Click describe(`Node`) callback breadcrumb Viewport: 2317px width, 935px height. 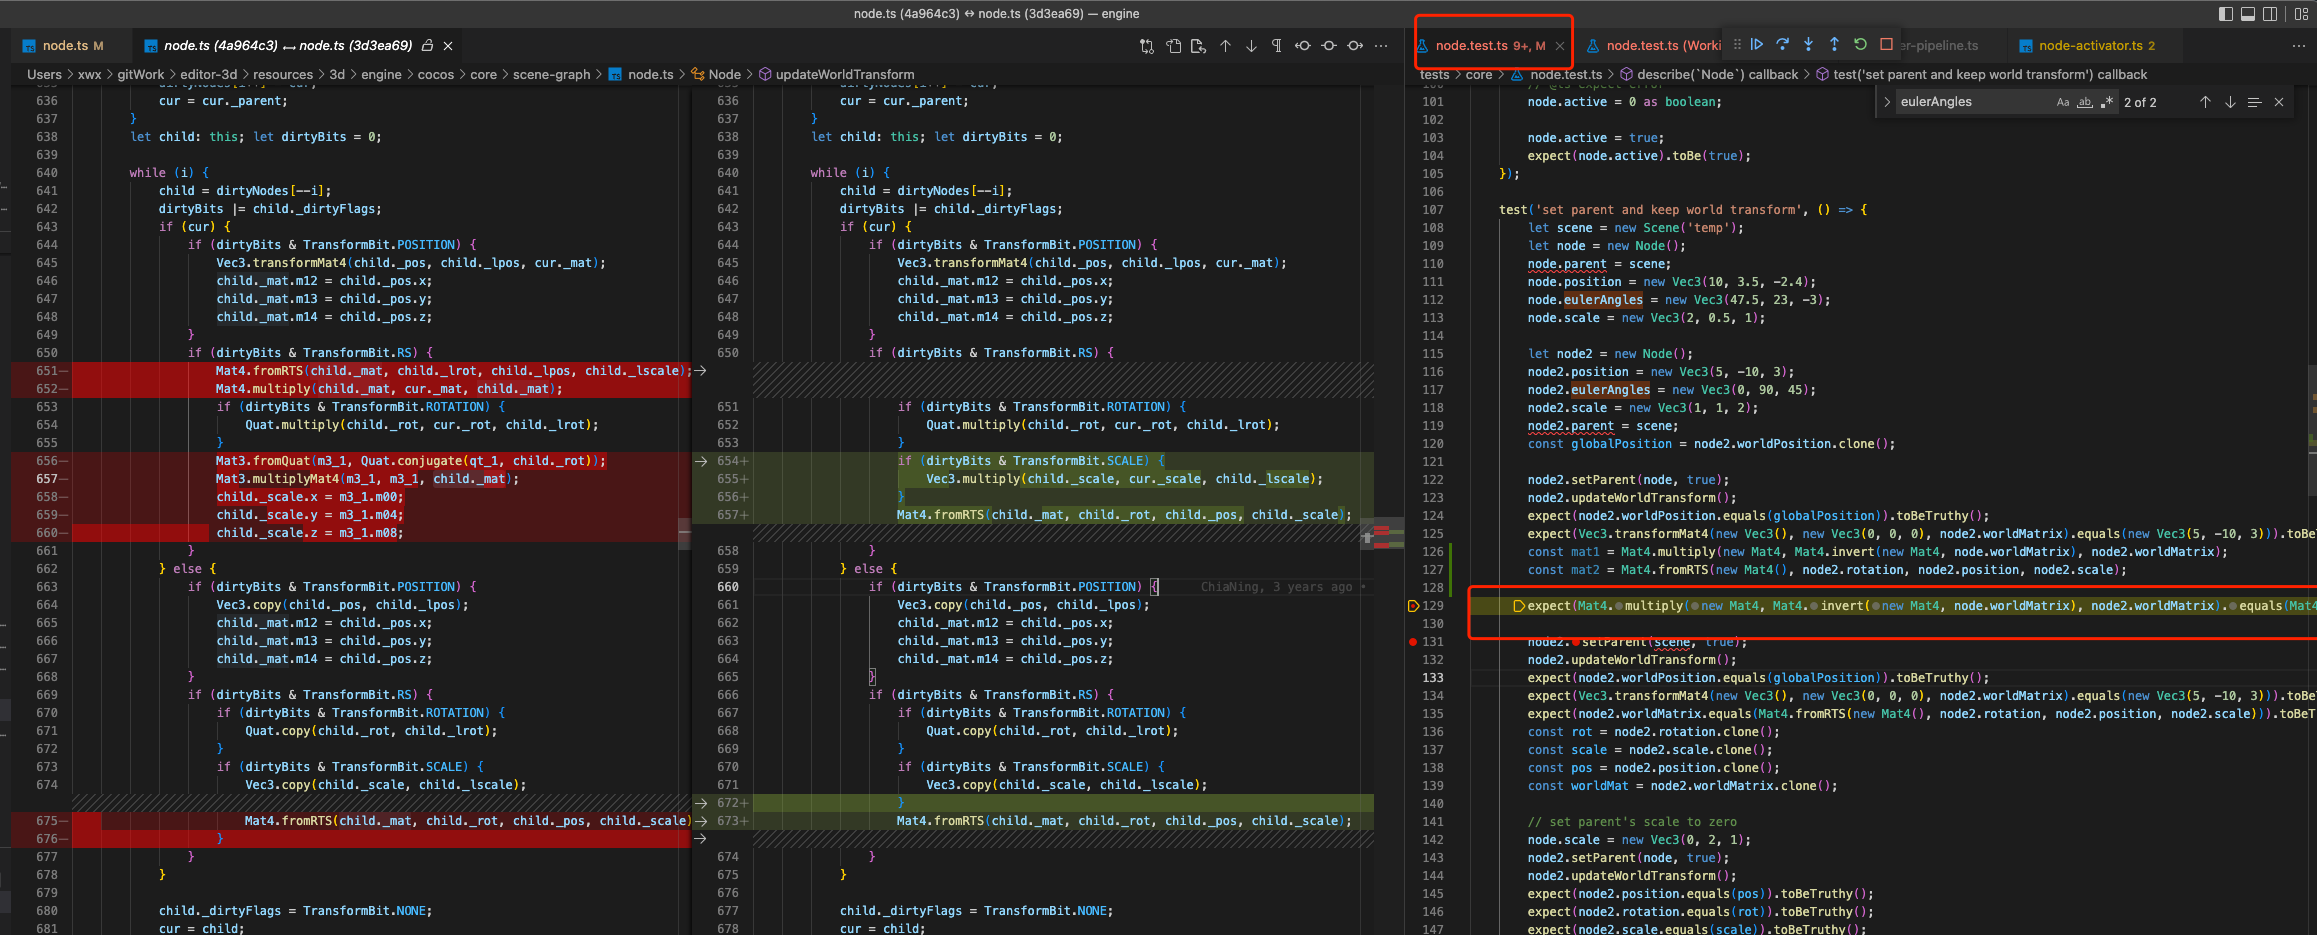[x=1716, y=75]
